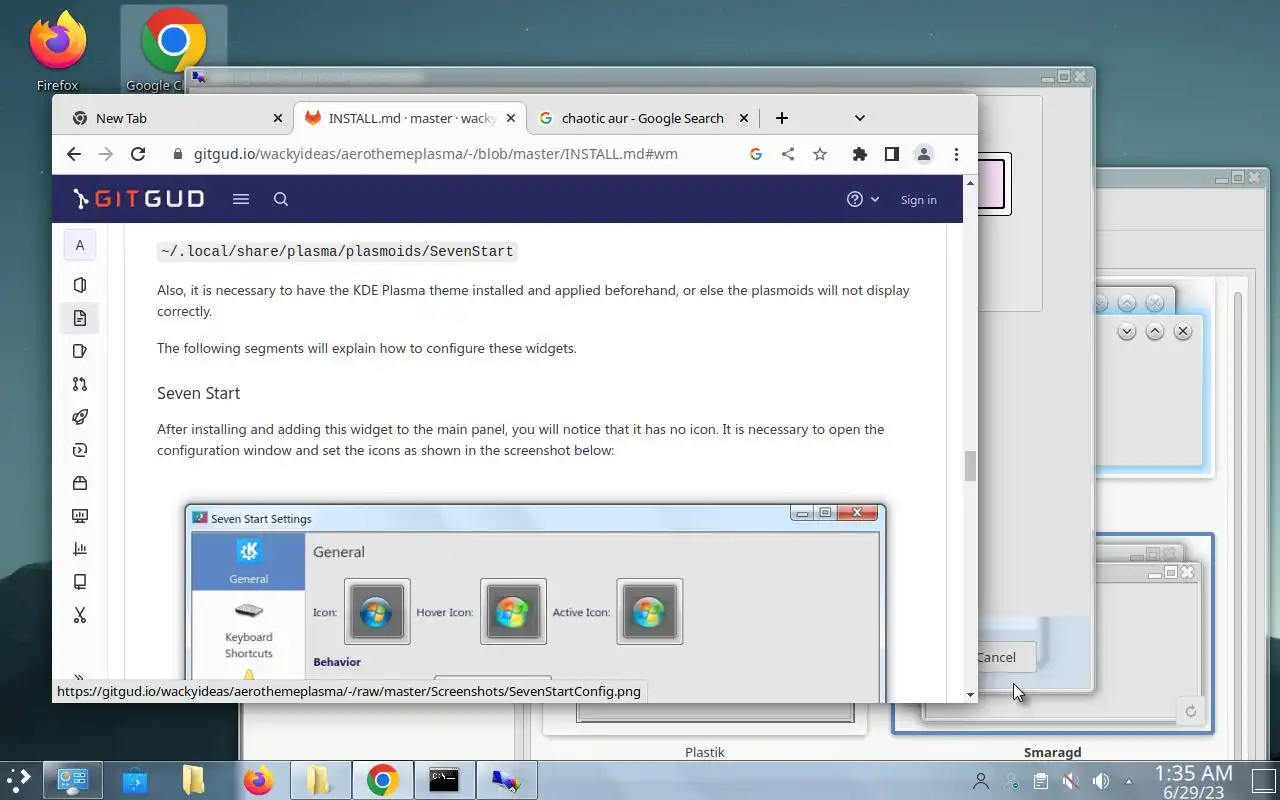The width and height of the screenshot is (1280, 800).
Task: Click the Google icon in address bar
Action: click(756, 154)
